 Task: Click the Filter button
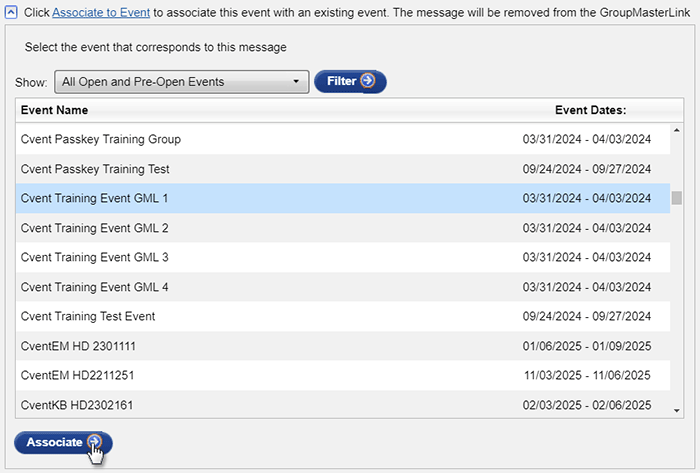pos(349,81)
